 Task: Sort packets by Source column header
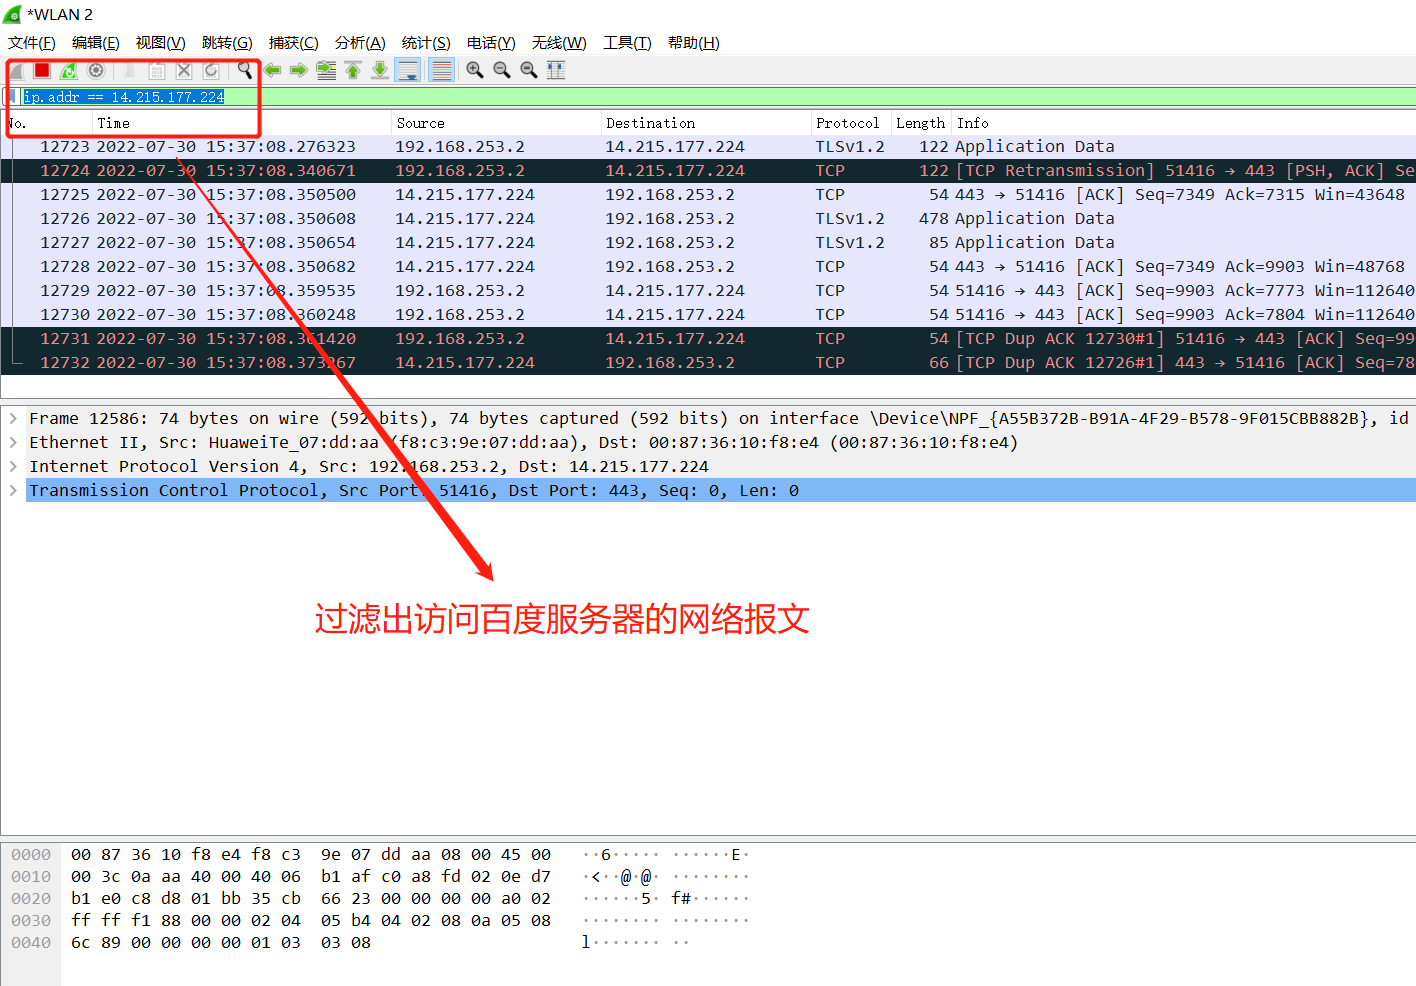[497, 123]
